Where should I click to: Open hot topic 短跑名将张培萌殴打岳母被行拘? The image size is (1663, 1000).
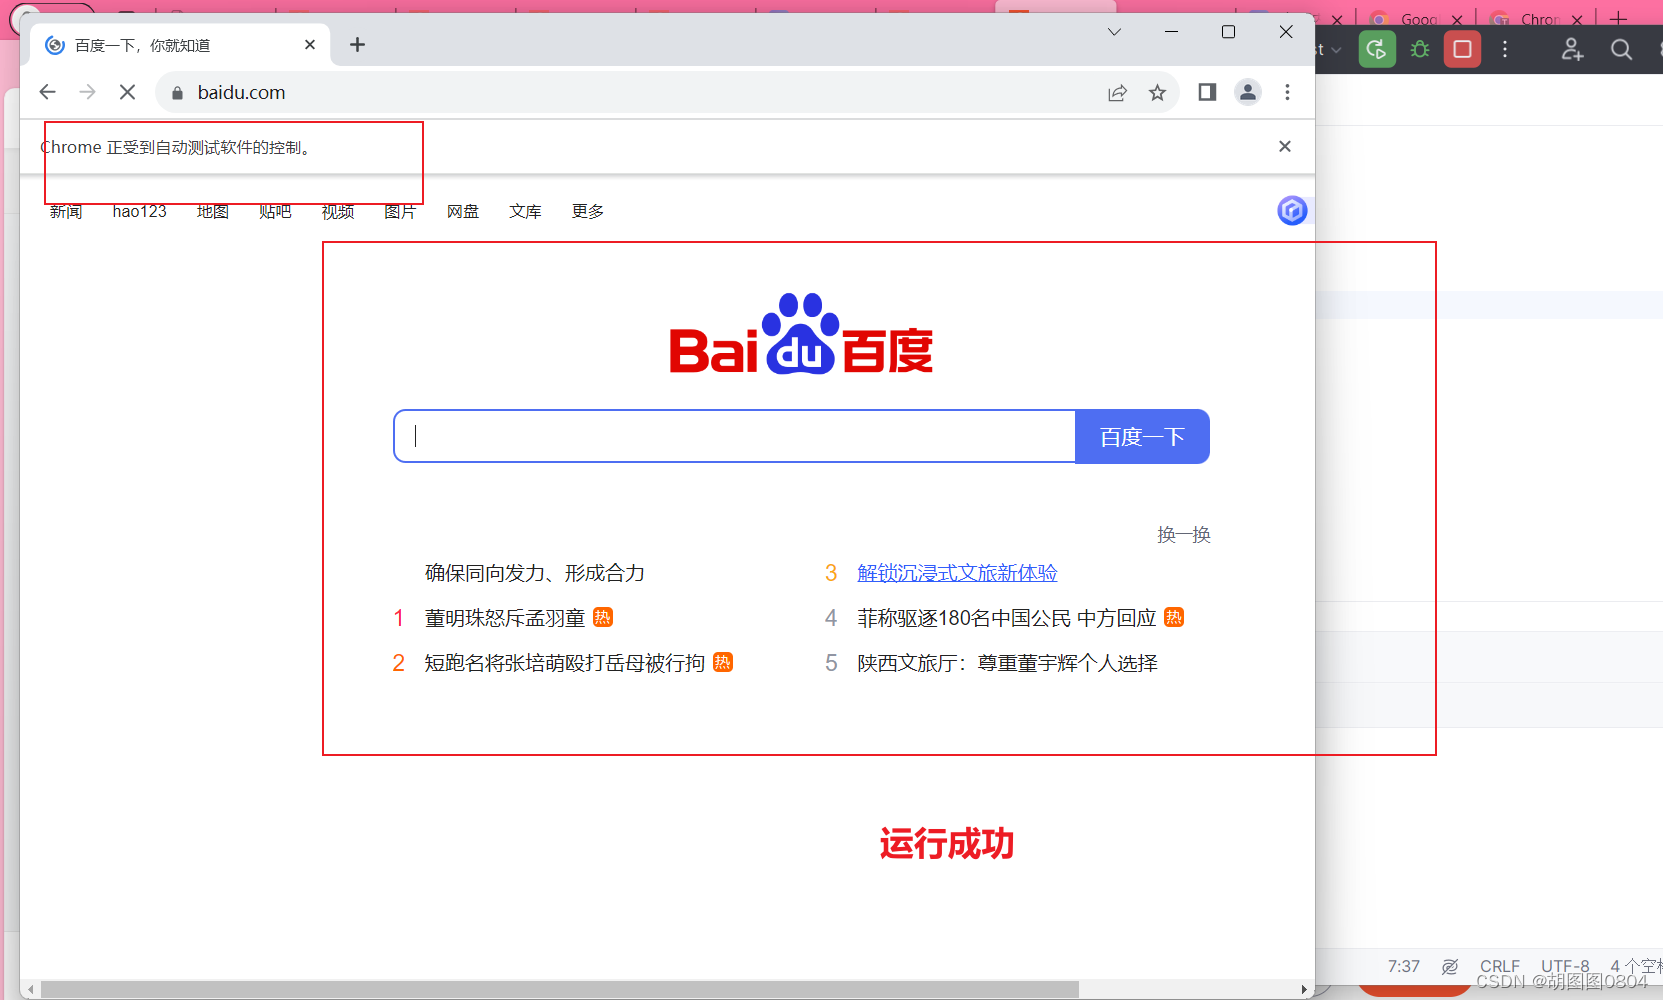pos(565,663)
